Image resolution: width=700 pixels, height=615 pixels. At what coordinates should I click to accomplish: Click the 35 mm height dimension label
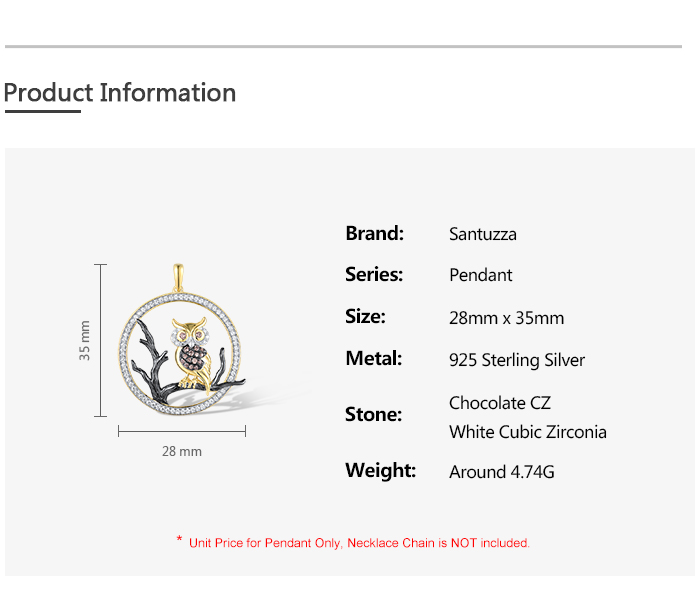85,340
